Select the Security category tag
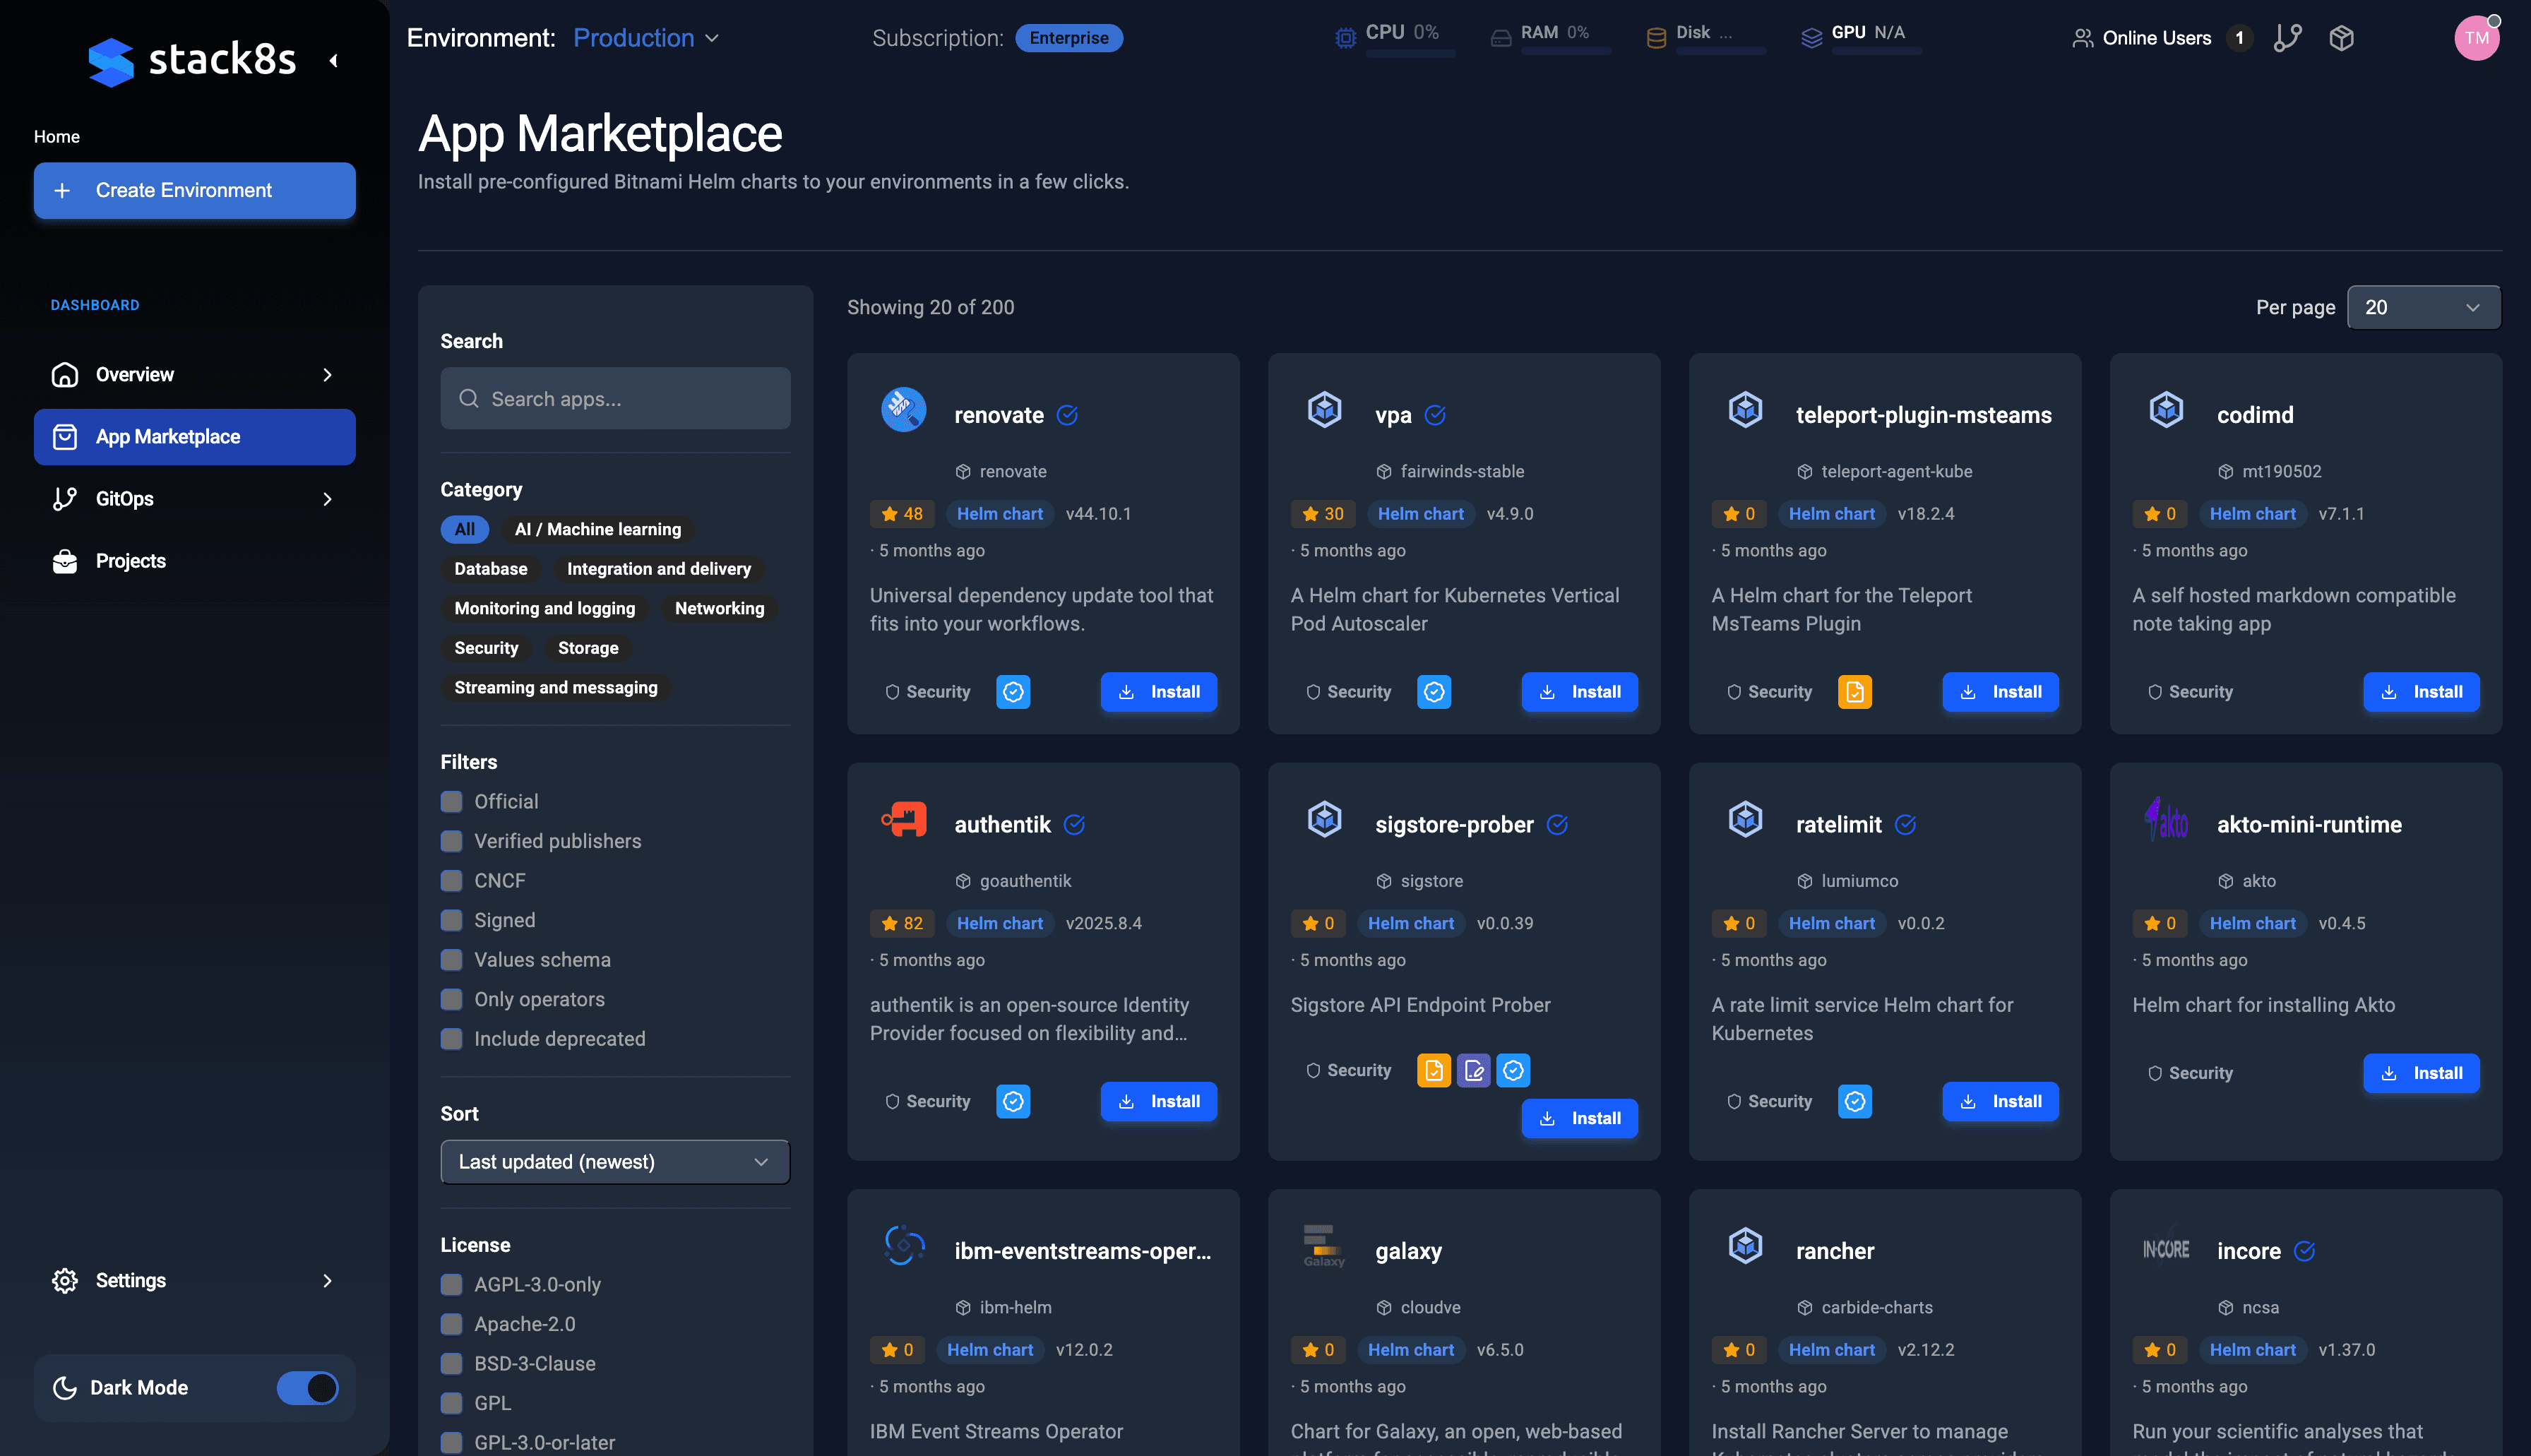The width and height of the screenshot is (2531, 1456). (x=486, y=648)
